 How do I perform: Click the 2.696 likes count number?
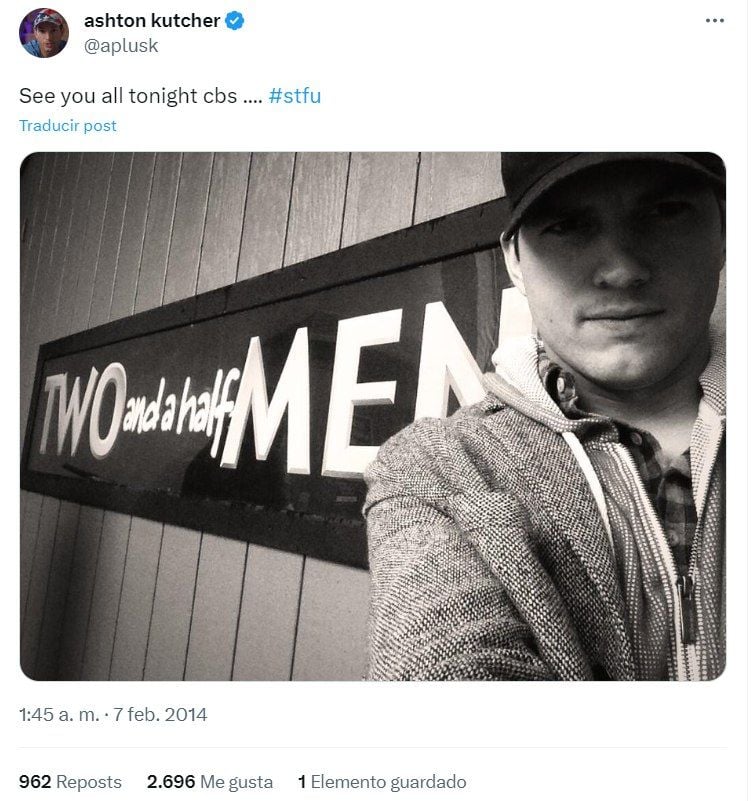171,782
